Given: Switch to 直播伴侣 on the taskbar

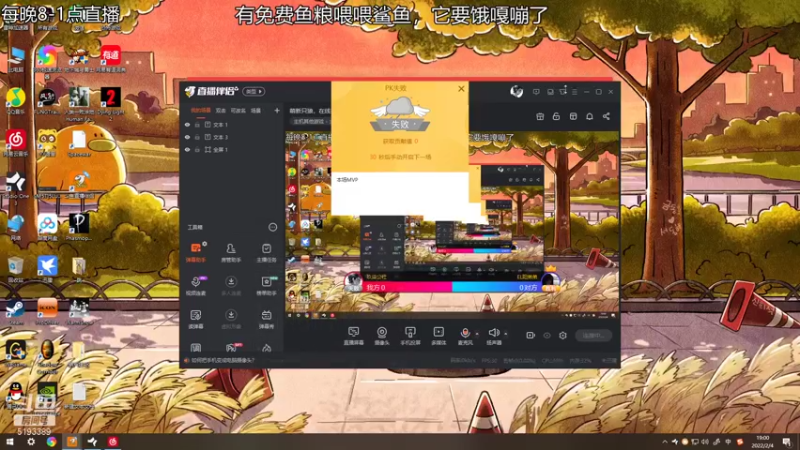Looking at the screenshot, I should [x=72, y=441].
